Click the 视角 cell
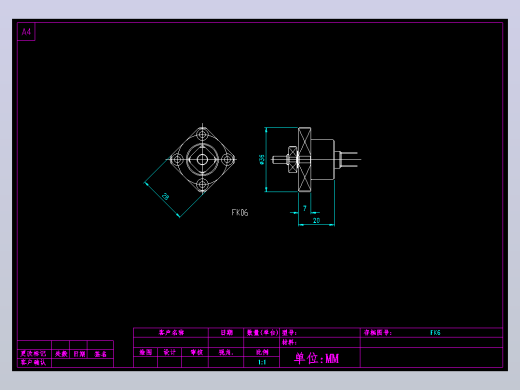The image size is (520, 390). (226, 352)
